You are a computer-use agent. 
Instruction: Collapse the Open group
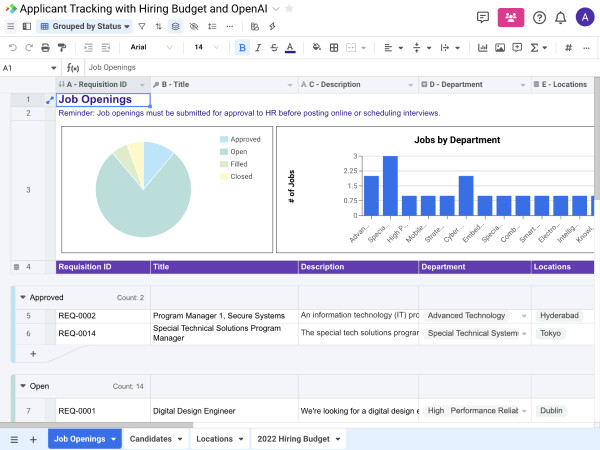point(23,386)
